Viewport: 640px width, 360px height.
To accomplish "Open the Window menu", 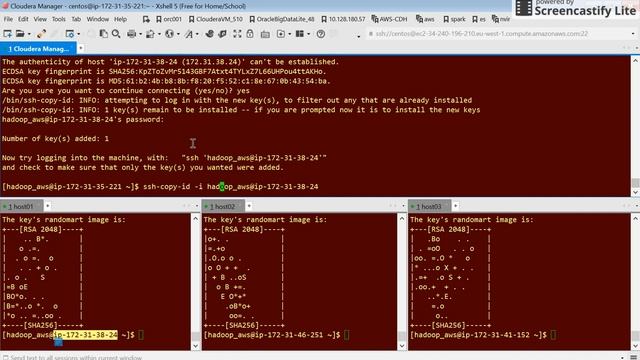I will (98, 19).
